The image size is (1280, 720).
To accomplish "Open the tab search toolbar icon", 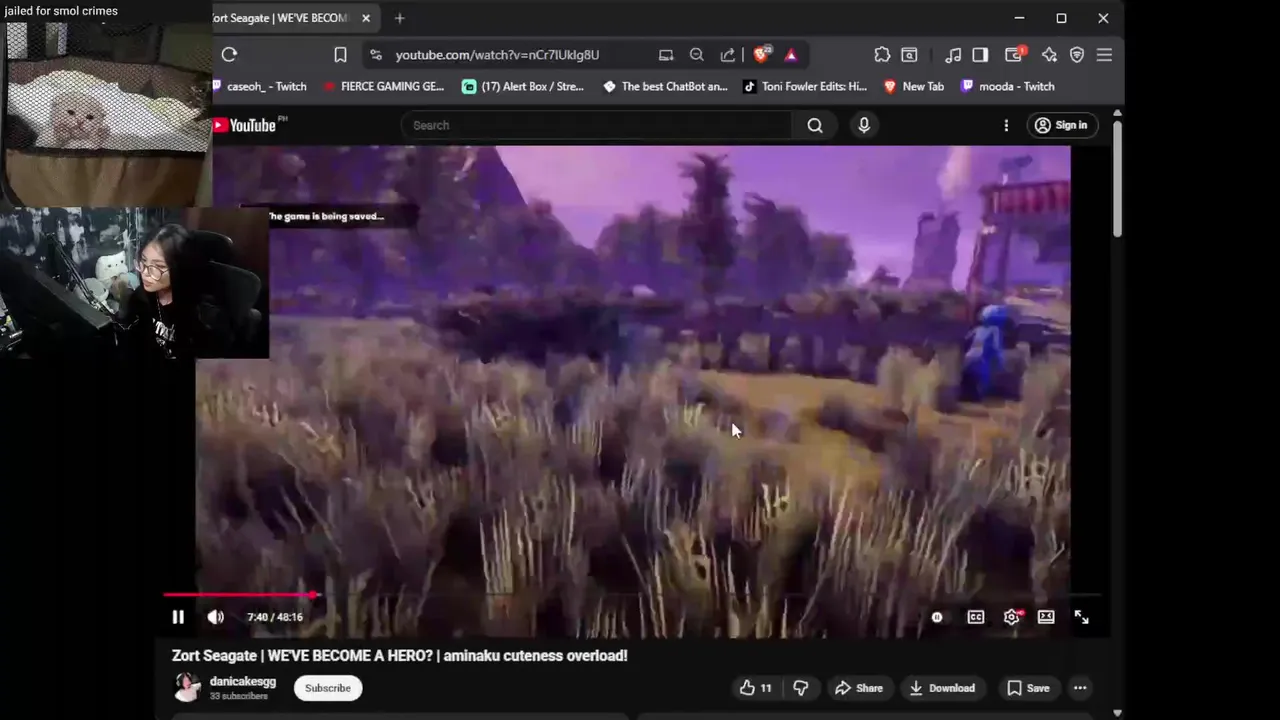I will pyautogui.click(x=910, y=55).
